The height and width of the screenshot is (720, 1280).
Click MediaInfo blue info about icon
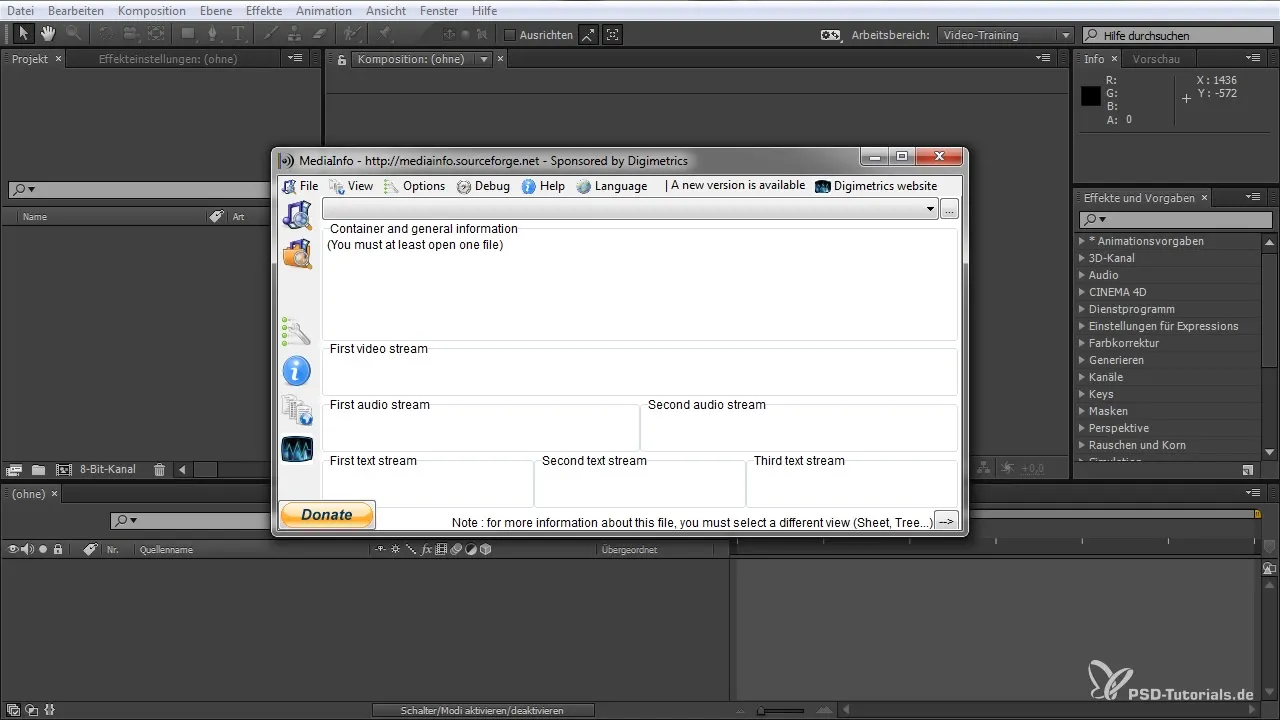coord(297,371)
